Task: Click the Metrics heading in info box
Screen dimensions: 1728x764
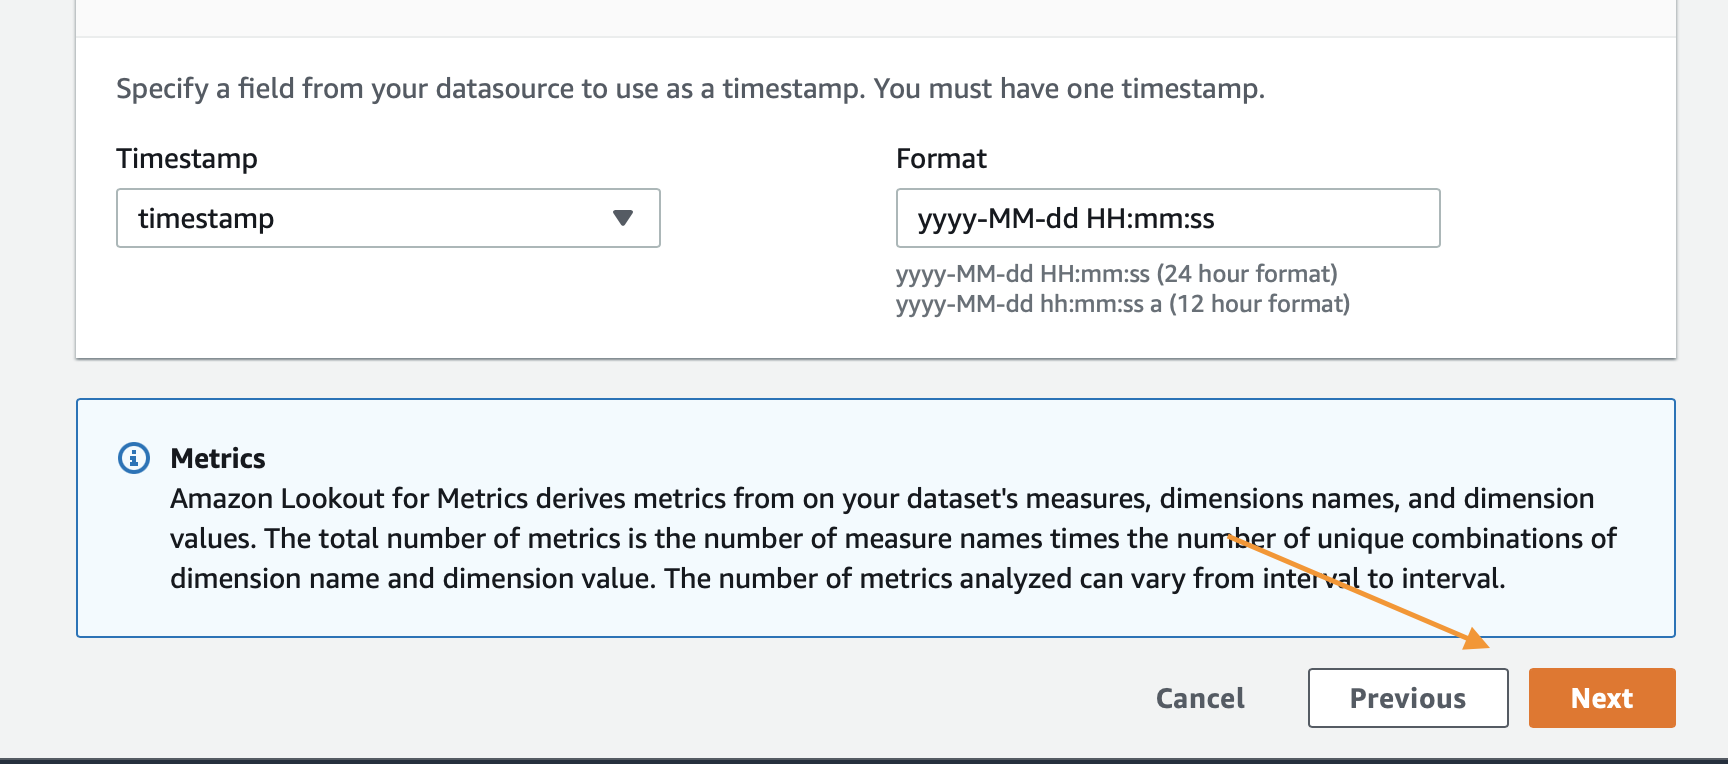Action: 218,458
